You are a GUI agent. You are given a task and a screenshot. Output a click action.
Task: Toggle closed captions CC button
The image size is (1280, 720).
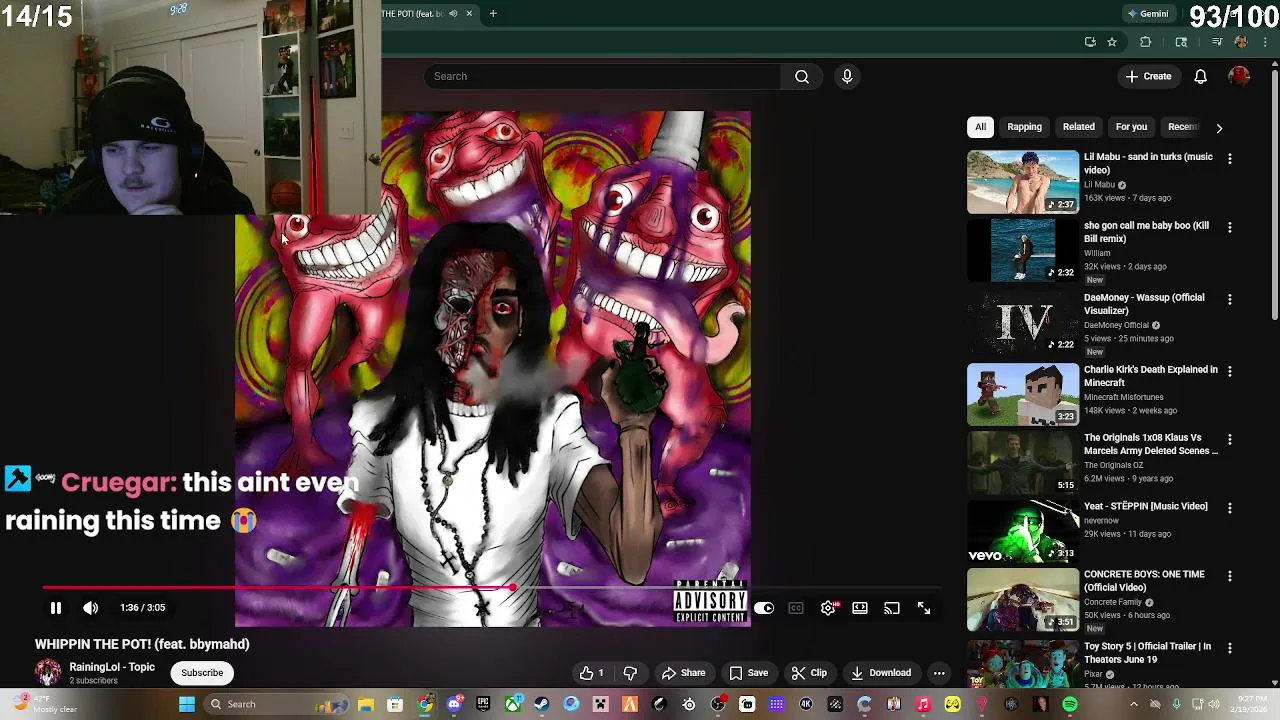click(x=796, y=608)
